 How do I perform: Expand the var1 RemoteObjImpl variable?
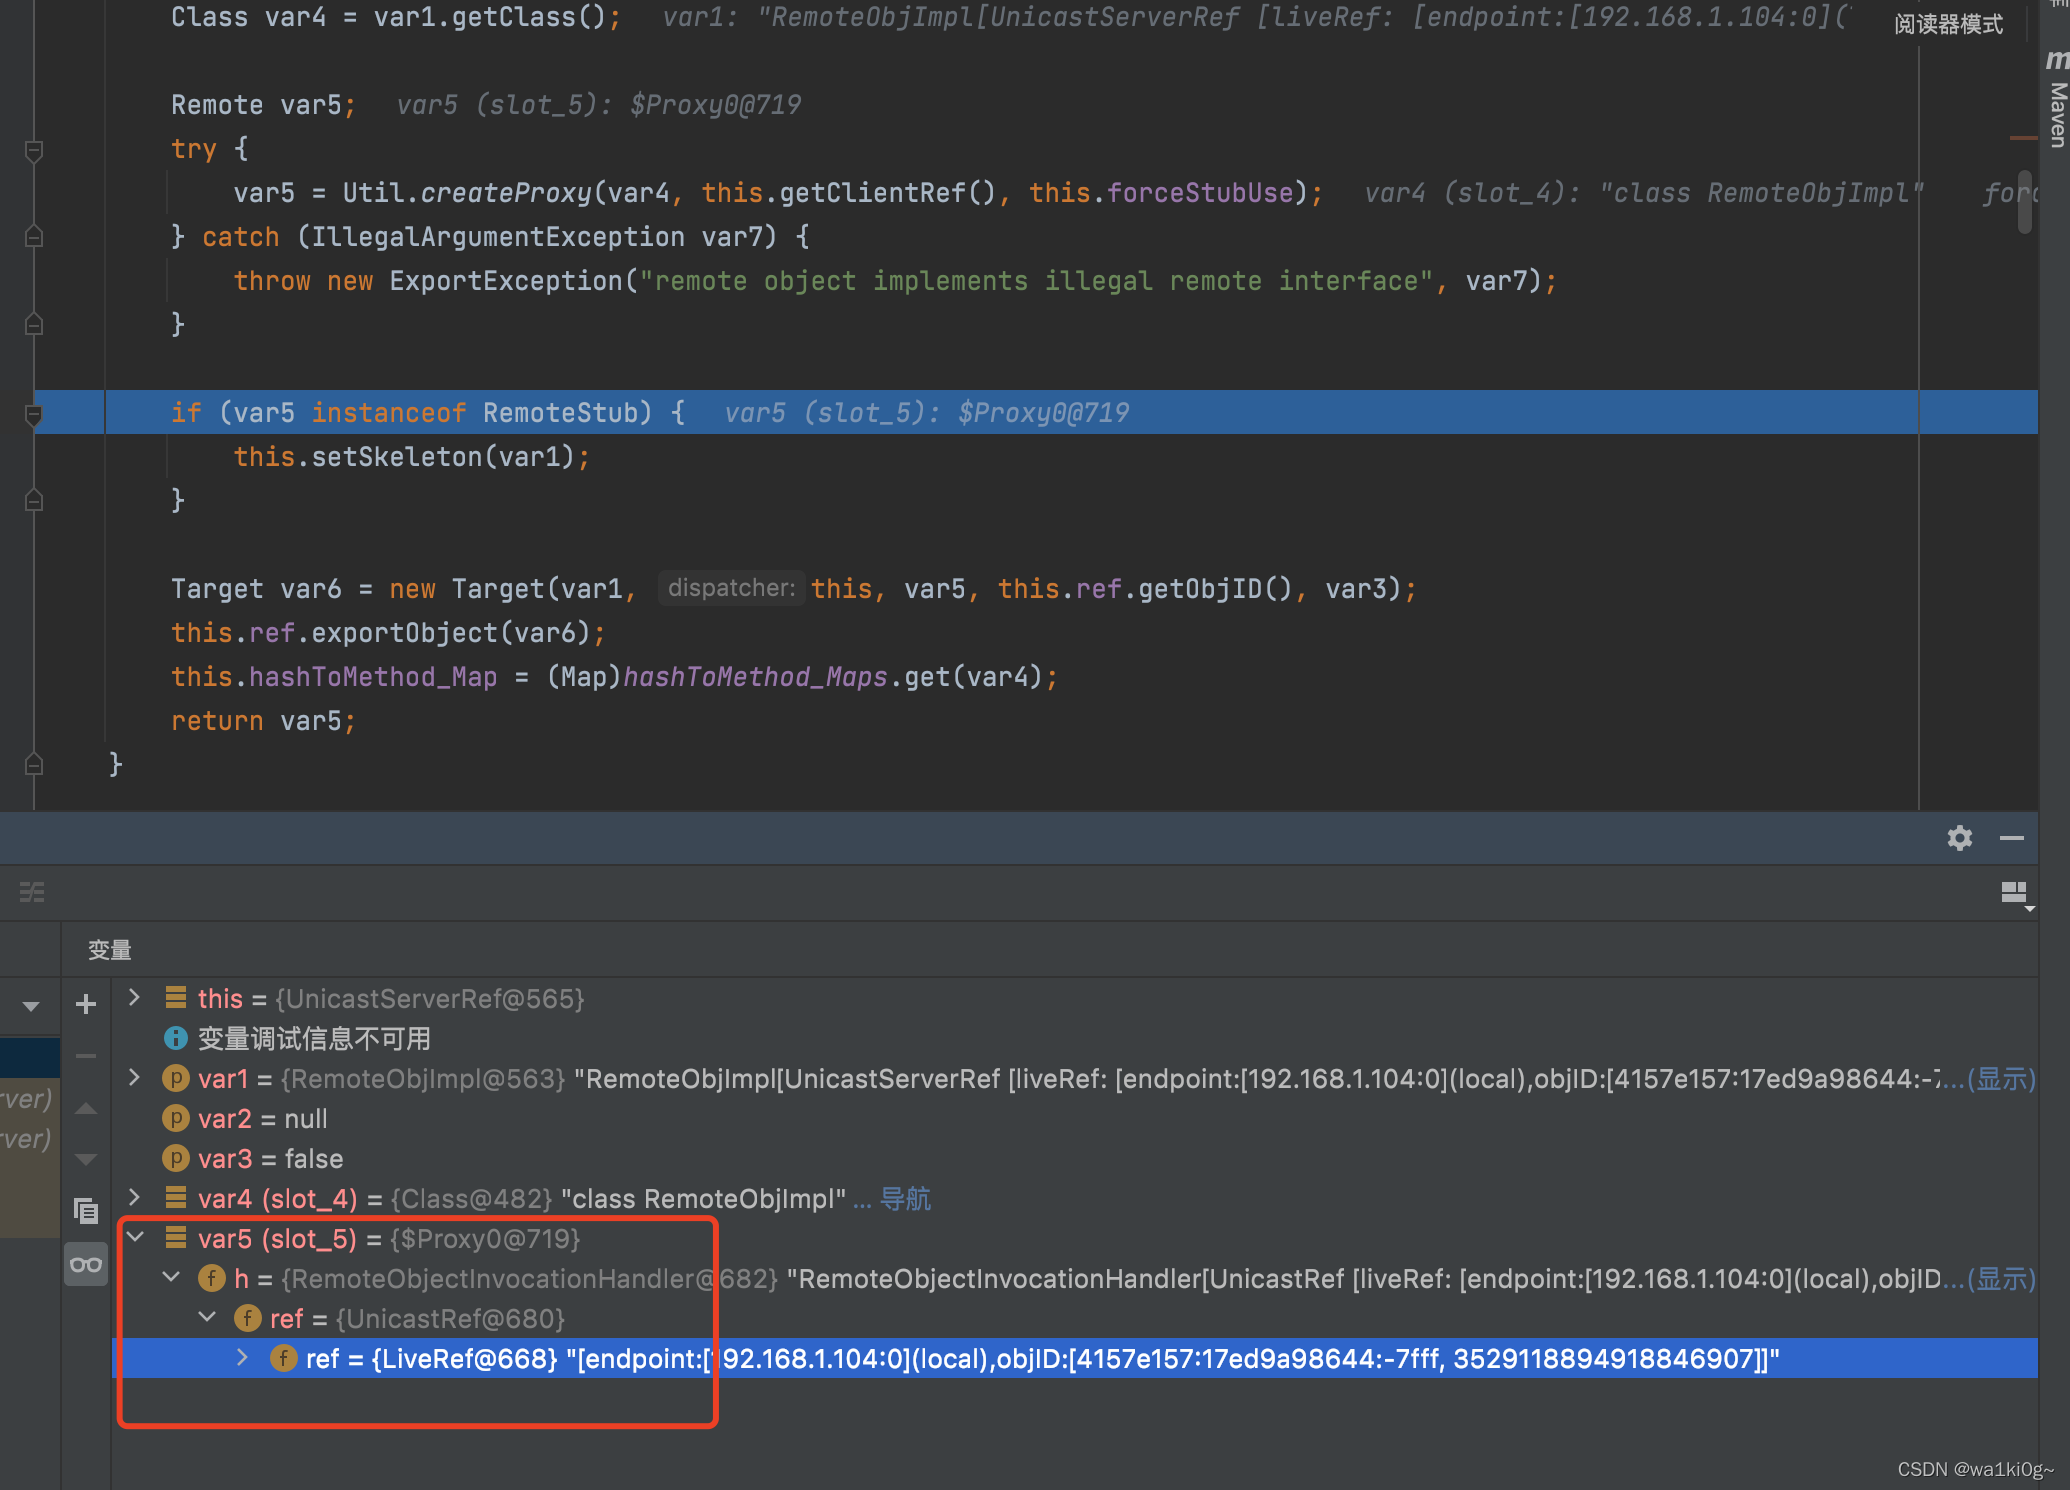click(134, 1078)
